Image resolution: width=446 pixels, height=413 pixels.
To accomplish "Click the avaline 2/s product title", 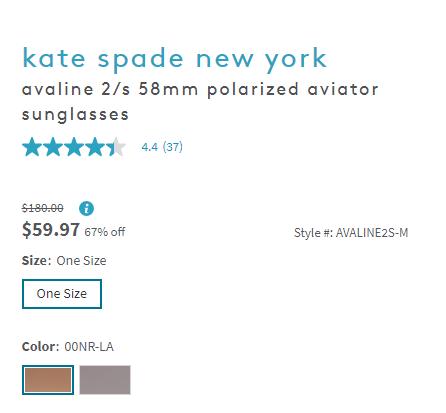I will pyautogui.click(x=200, y=102).
